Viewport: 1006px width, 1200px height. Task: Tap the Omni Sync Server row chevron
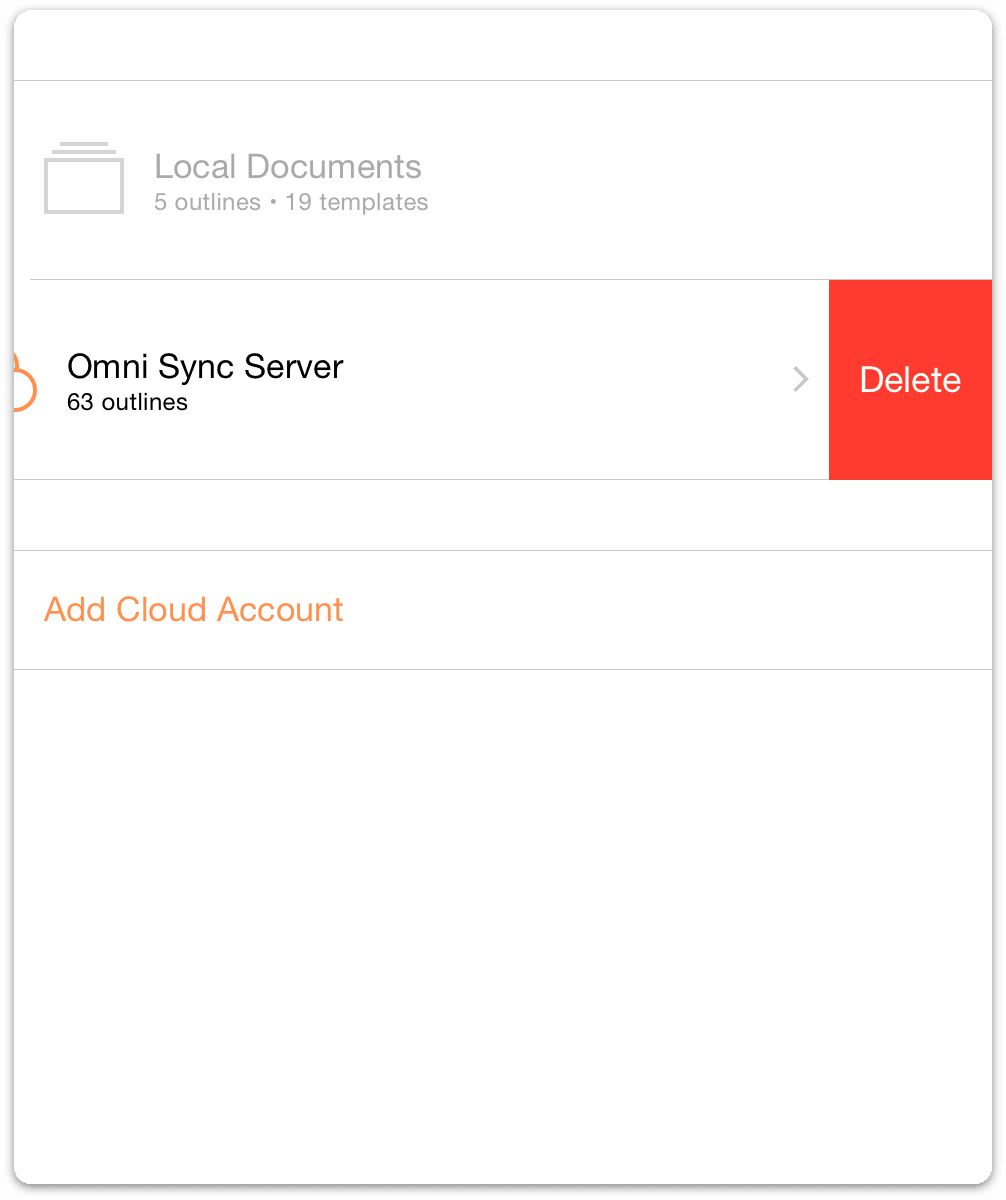(x=800, y=379)
